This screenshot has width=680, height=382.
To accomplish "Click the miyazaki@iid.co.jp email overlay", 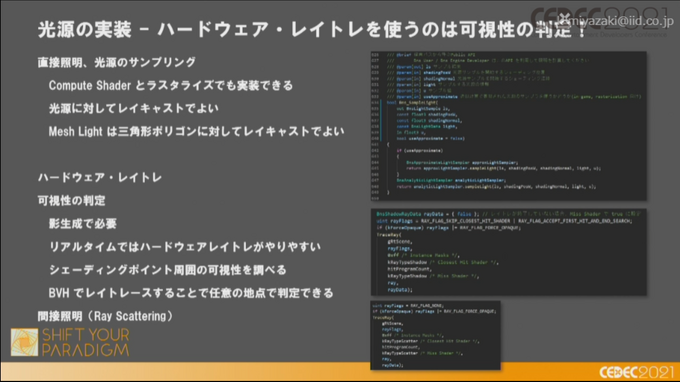I will coord(622,20).
